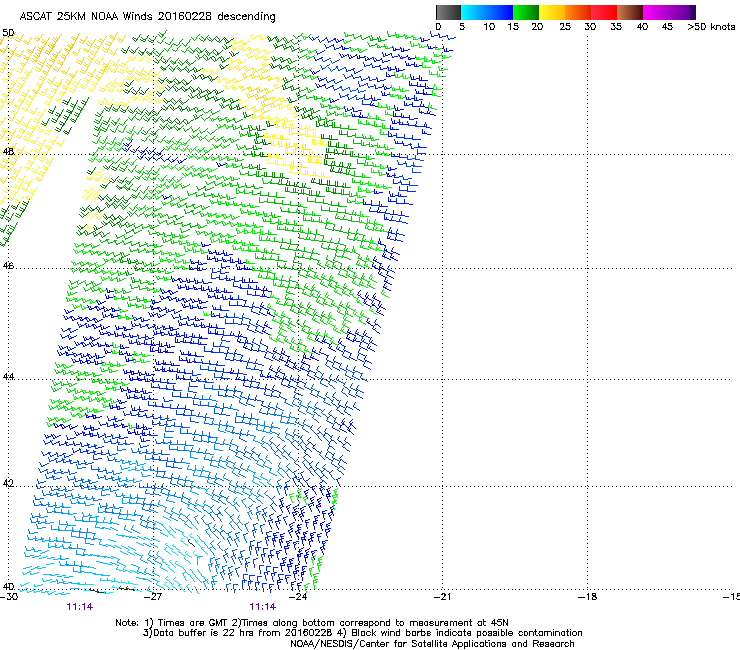Select the magenta 40-45 knots legend segment

[x=656, y=12]
